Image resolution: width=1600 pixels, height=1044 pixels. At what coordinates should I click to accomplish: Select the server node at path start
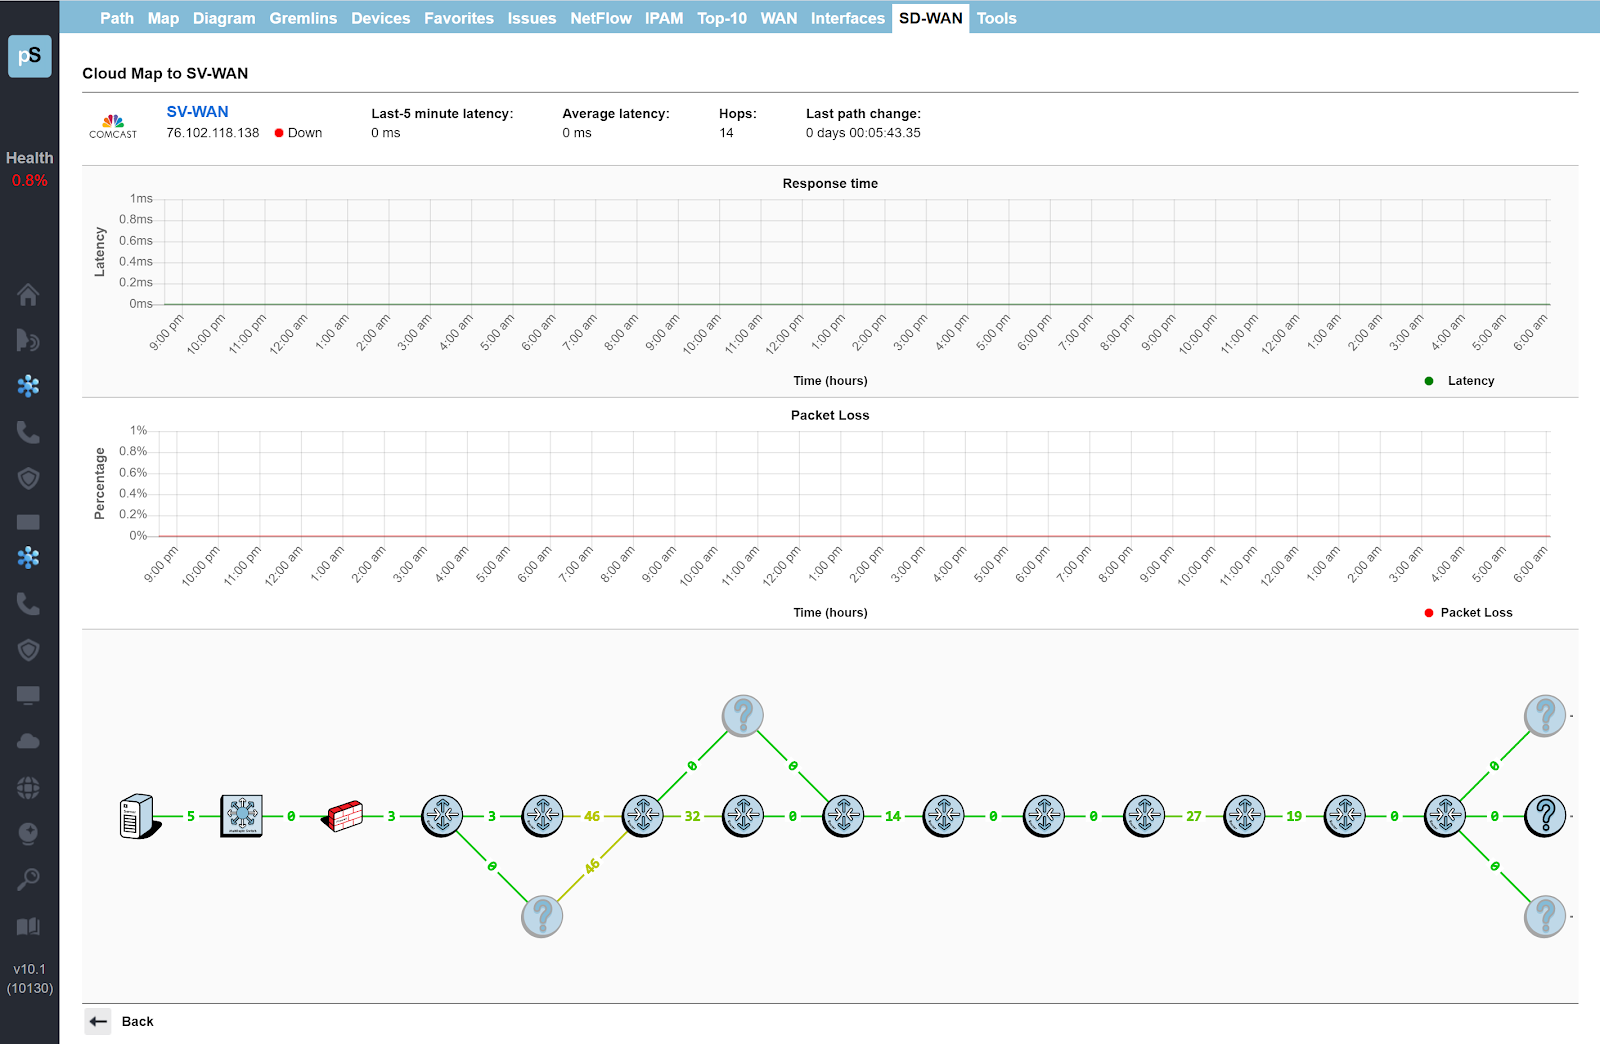138,816
